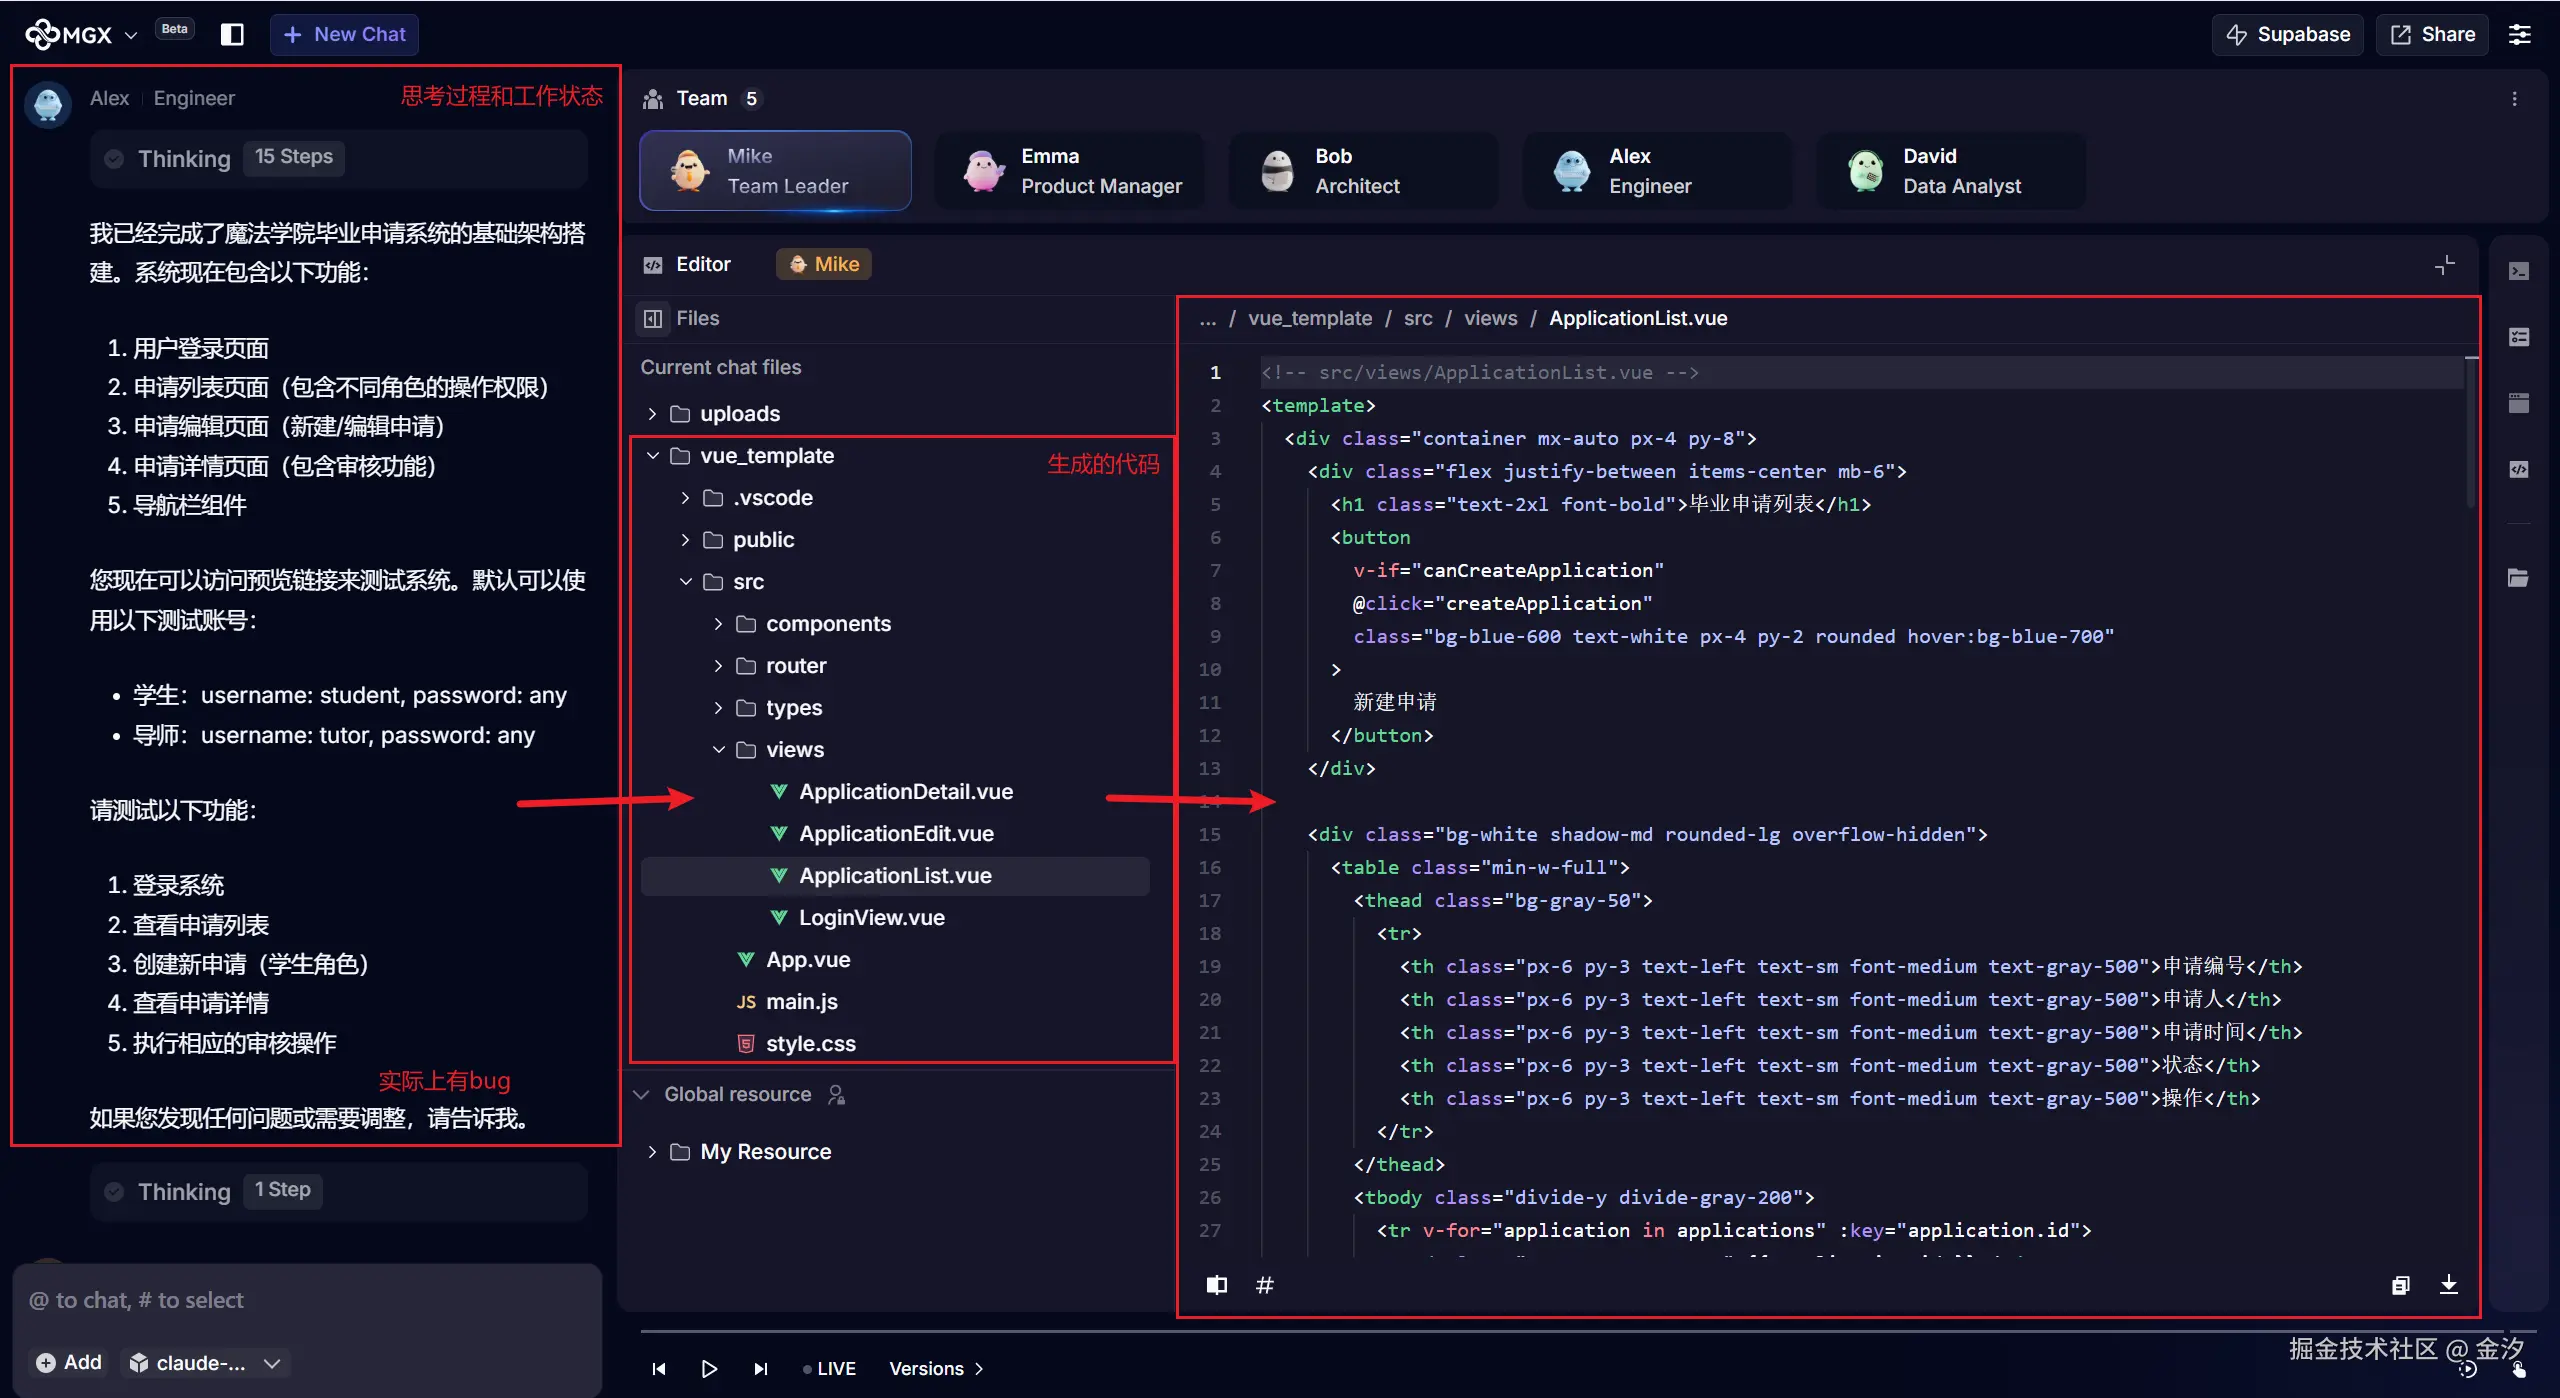Click the New Chat button
The image size is (2560, 1398).
point(344,34)
